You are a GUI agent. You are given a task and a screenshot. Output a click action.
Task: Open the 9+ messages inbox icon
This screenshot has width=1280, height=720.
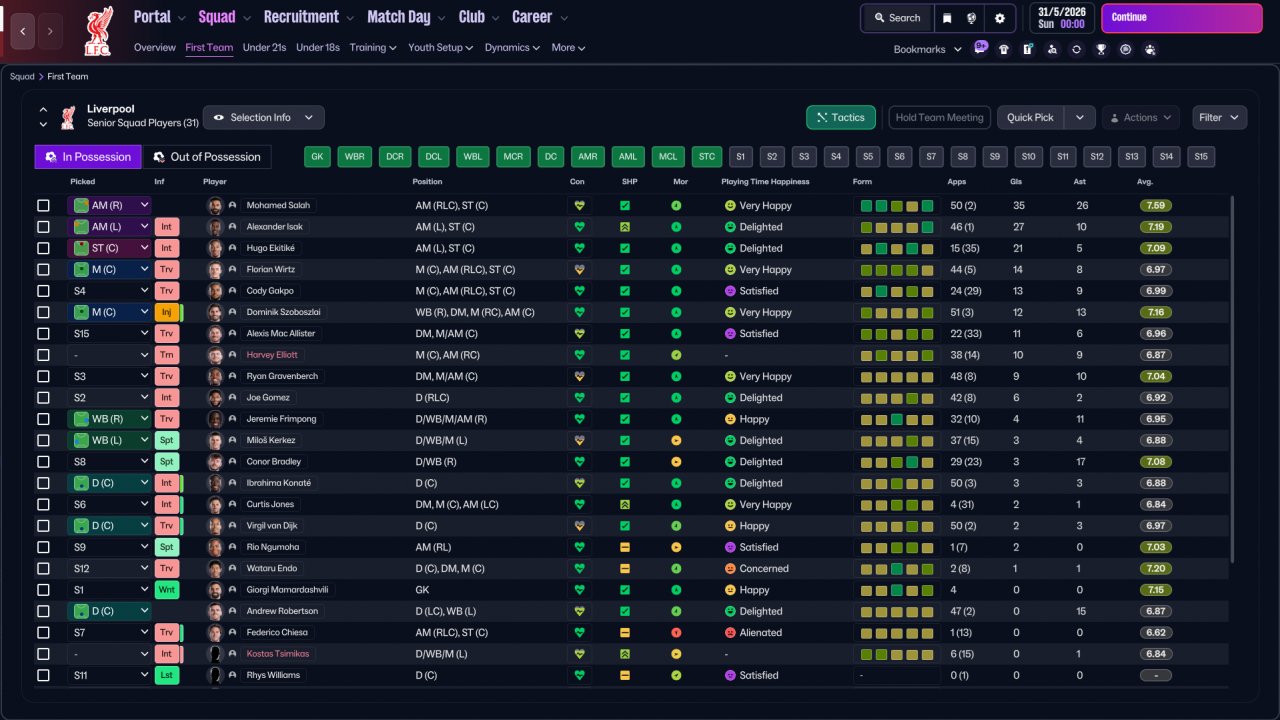(x=980, y=48)
